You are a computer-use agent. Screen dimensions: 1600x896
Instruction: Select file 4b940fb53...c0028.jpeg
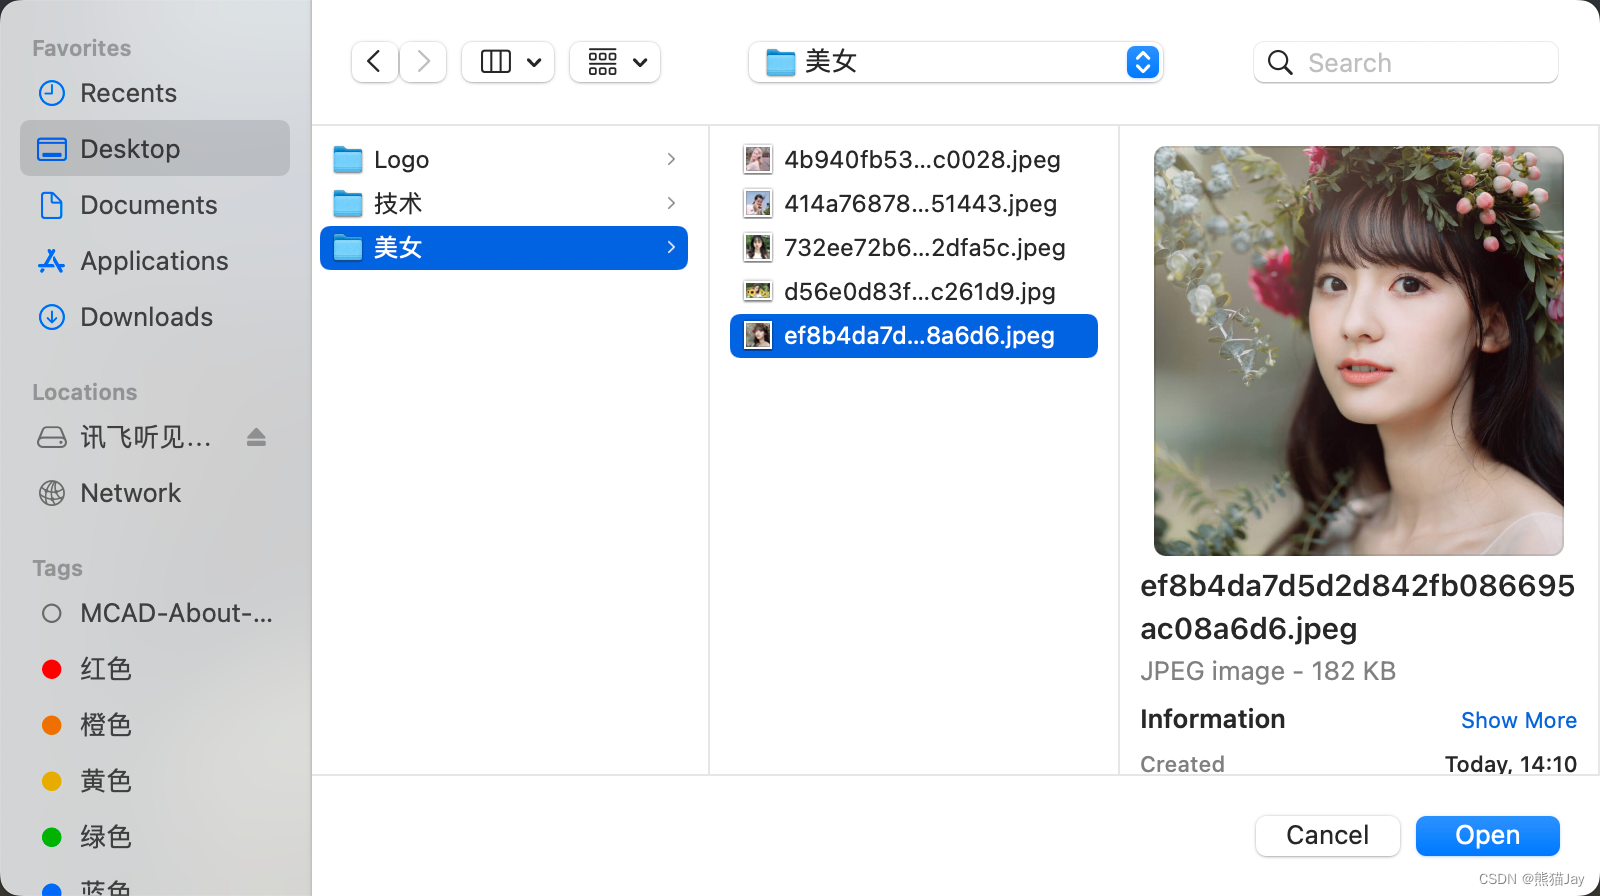[x=921, y=160]
